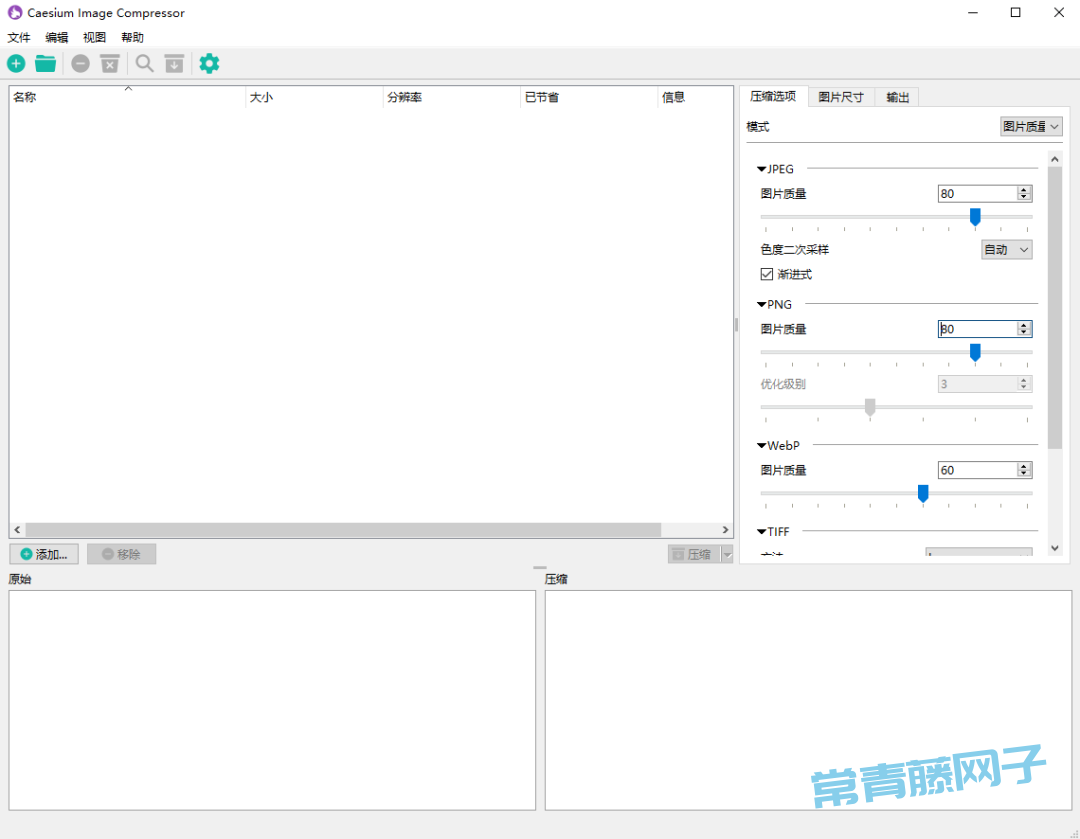
Task: Collapse the PNG section triangle
Action: pyautogui.click(x=762, y=305)
